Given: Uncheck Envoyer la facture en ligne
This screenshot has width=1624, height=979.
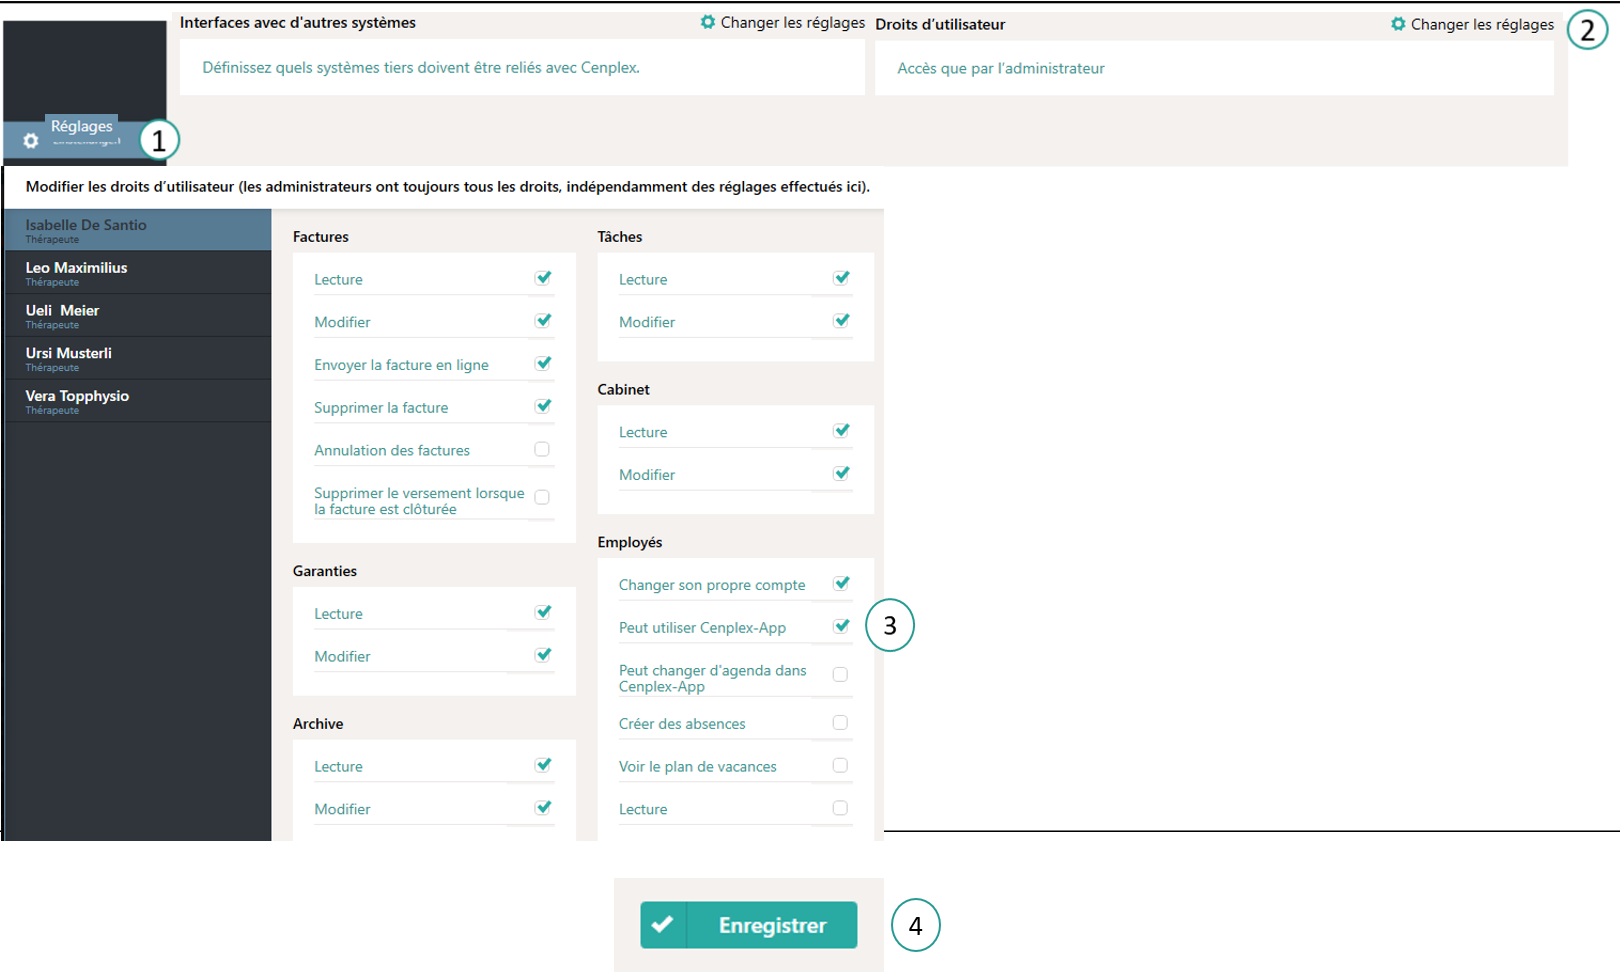Looking at the screenshot, I should click(x=543, y=364).
